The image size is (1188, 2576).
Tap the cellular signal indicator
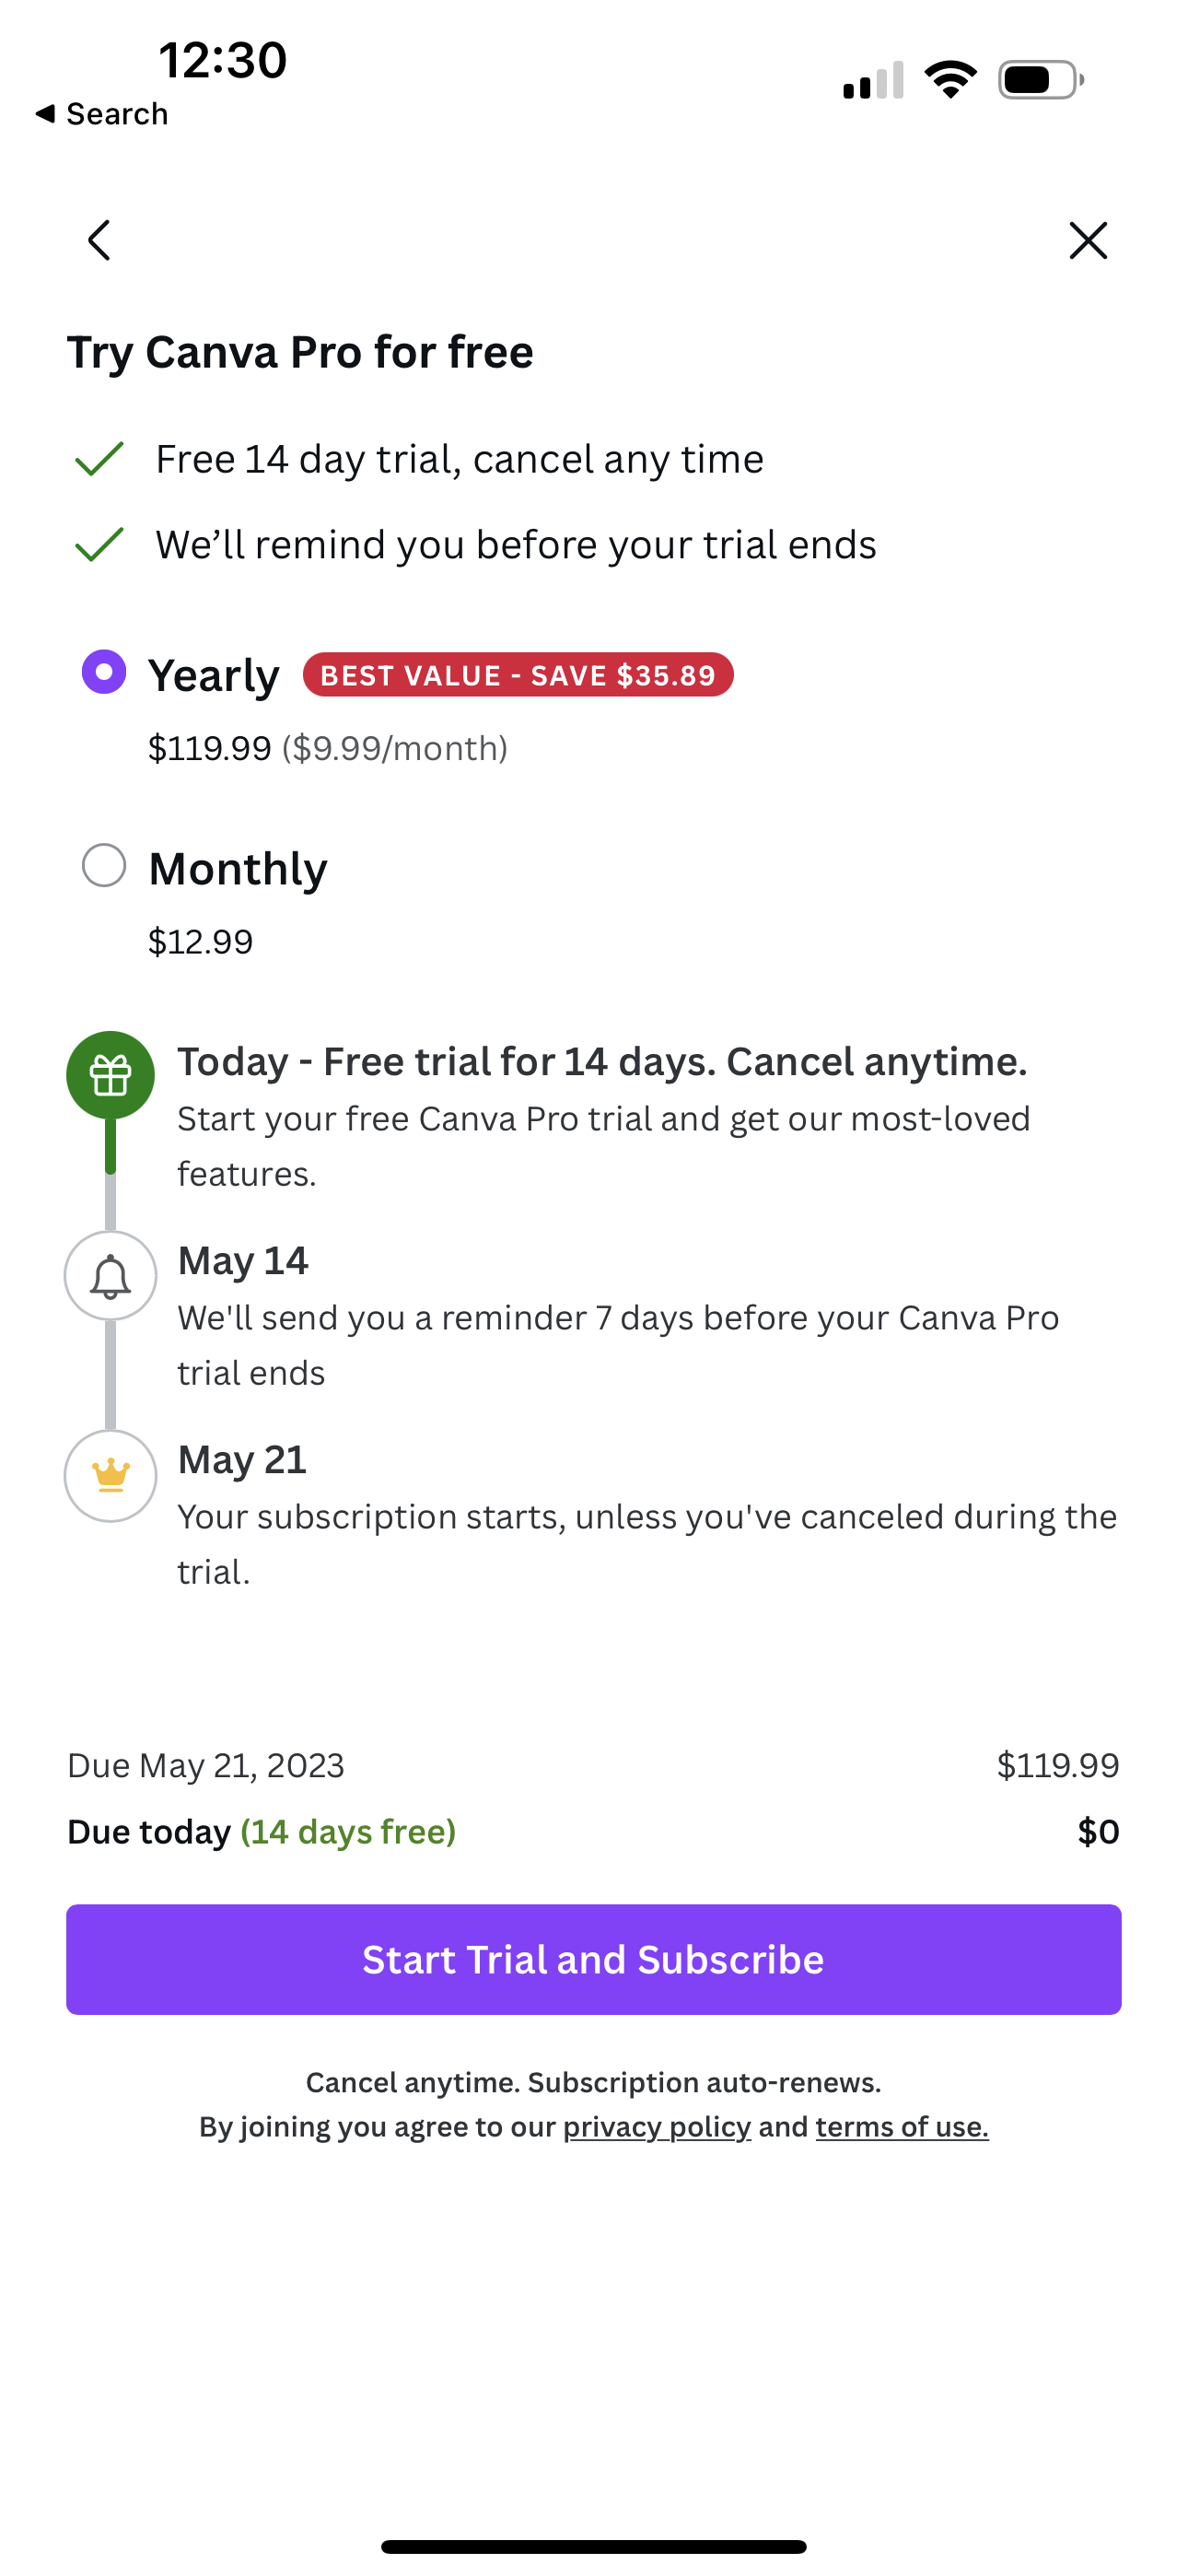coord(872,80)
